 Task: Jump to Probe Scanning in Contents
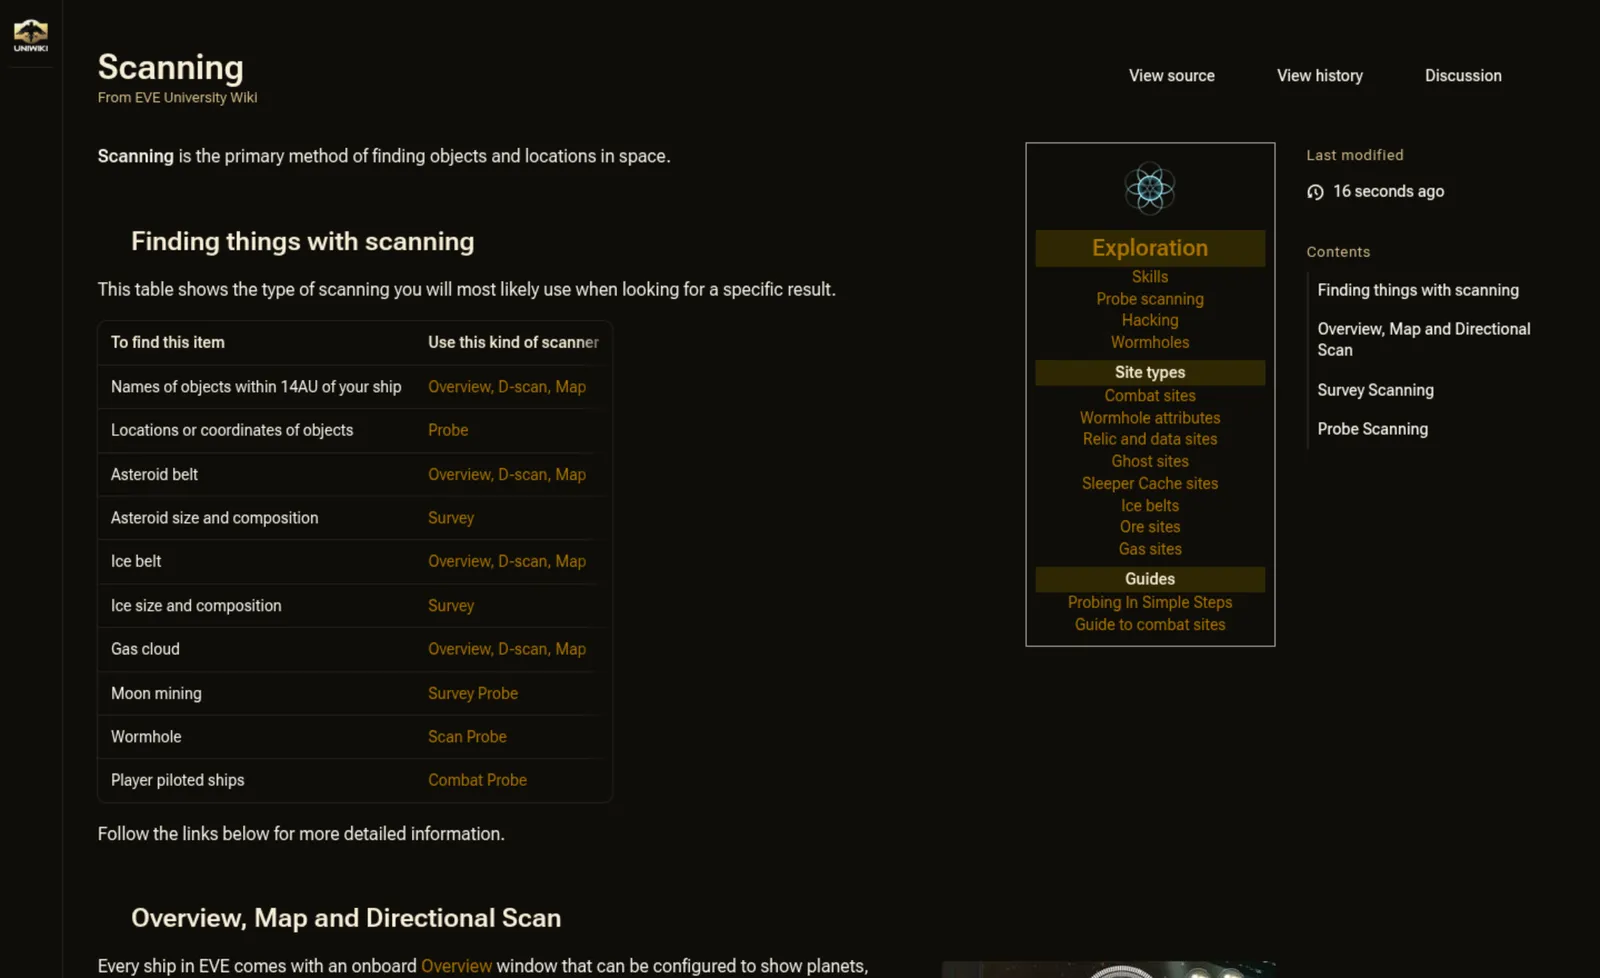(x=1372, y=429)
